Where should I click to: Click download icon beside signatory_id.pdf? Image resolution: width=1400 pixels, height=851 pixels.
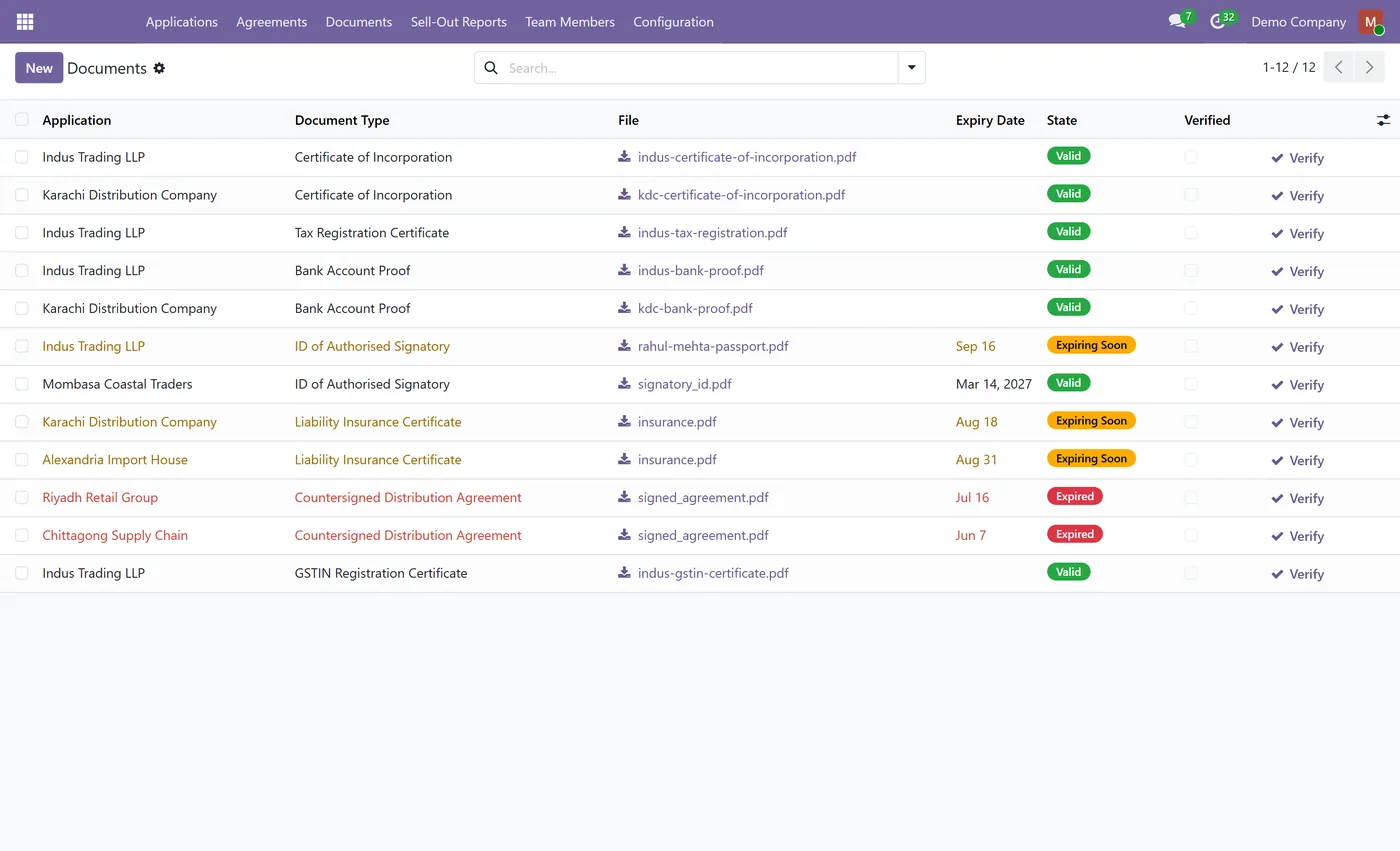point(624,384)
